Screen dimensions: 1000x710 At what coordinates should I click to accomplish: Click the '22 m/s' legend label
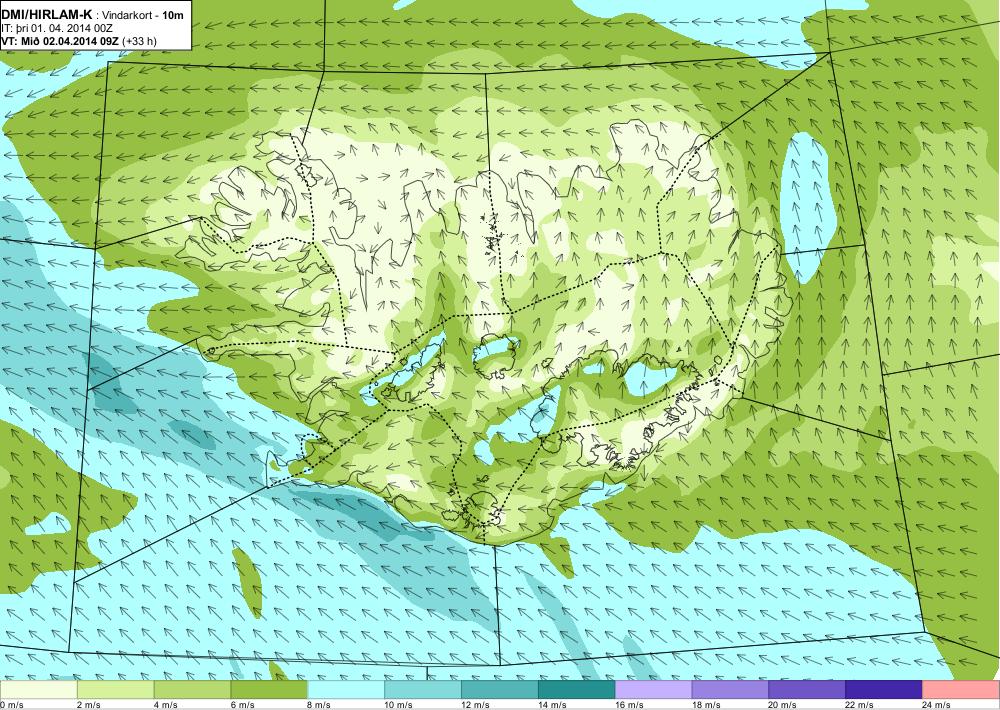(860, 705)
